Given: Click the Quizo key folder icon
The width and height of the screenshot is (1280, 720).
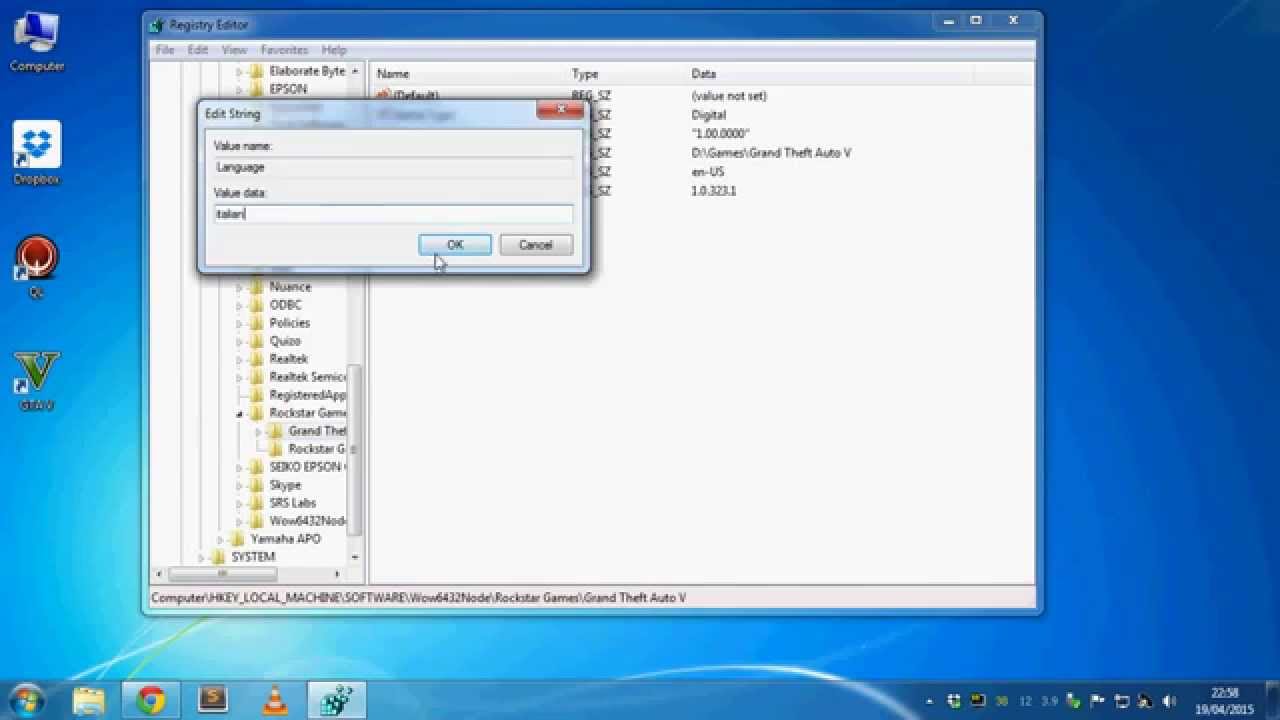Looking at the screenshot, I should pos(257,341).
